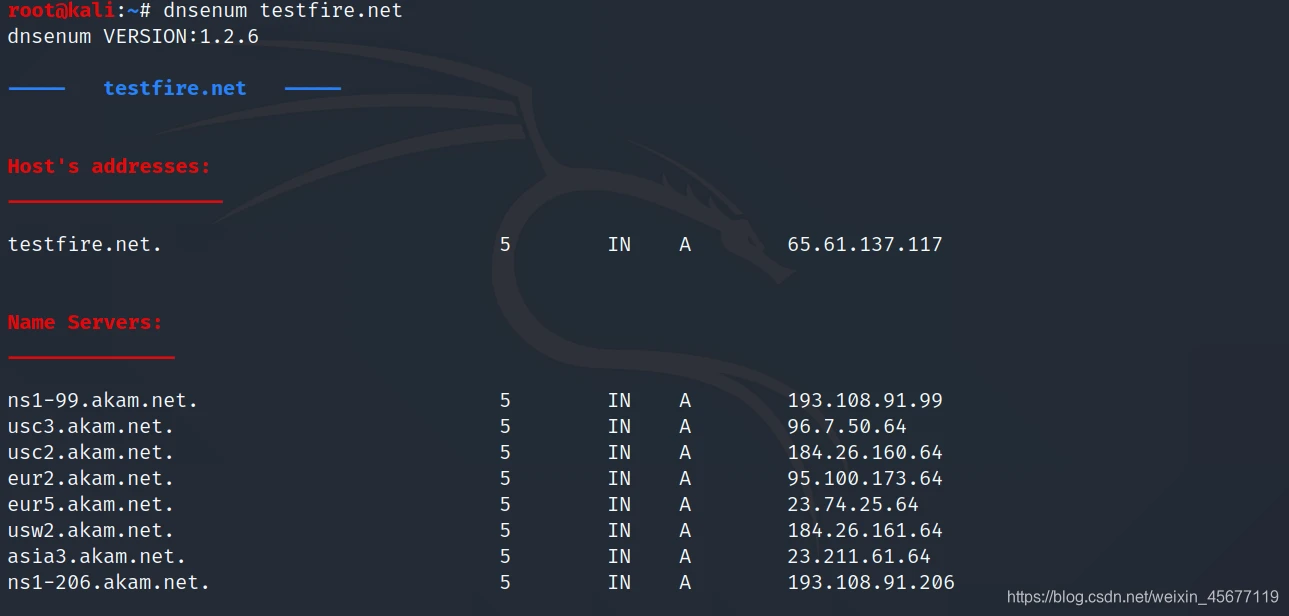Click IP address 95.100.173.64
Image resolution: width=1289 pixels, height=616 pixels.
864,479
